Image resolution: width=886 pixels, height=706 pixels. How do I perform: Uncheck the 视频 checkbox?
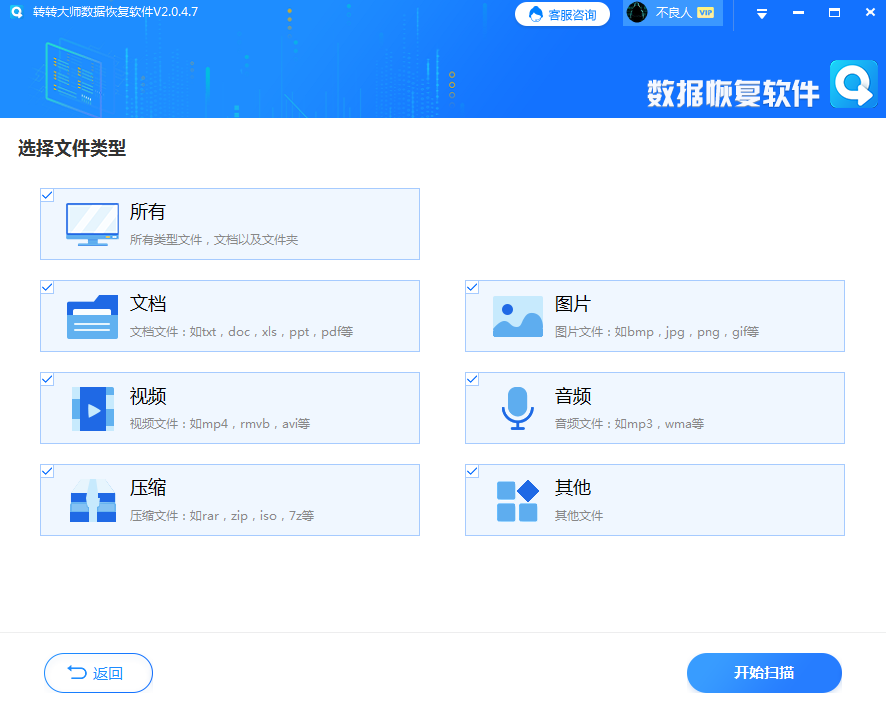[46, 379]
